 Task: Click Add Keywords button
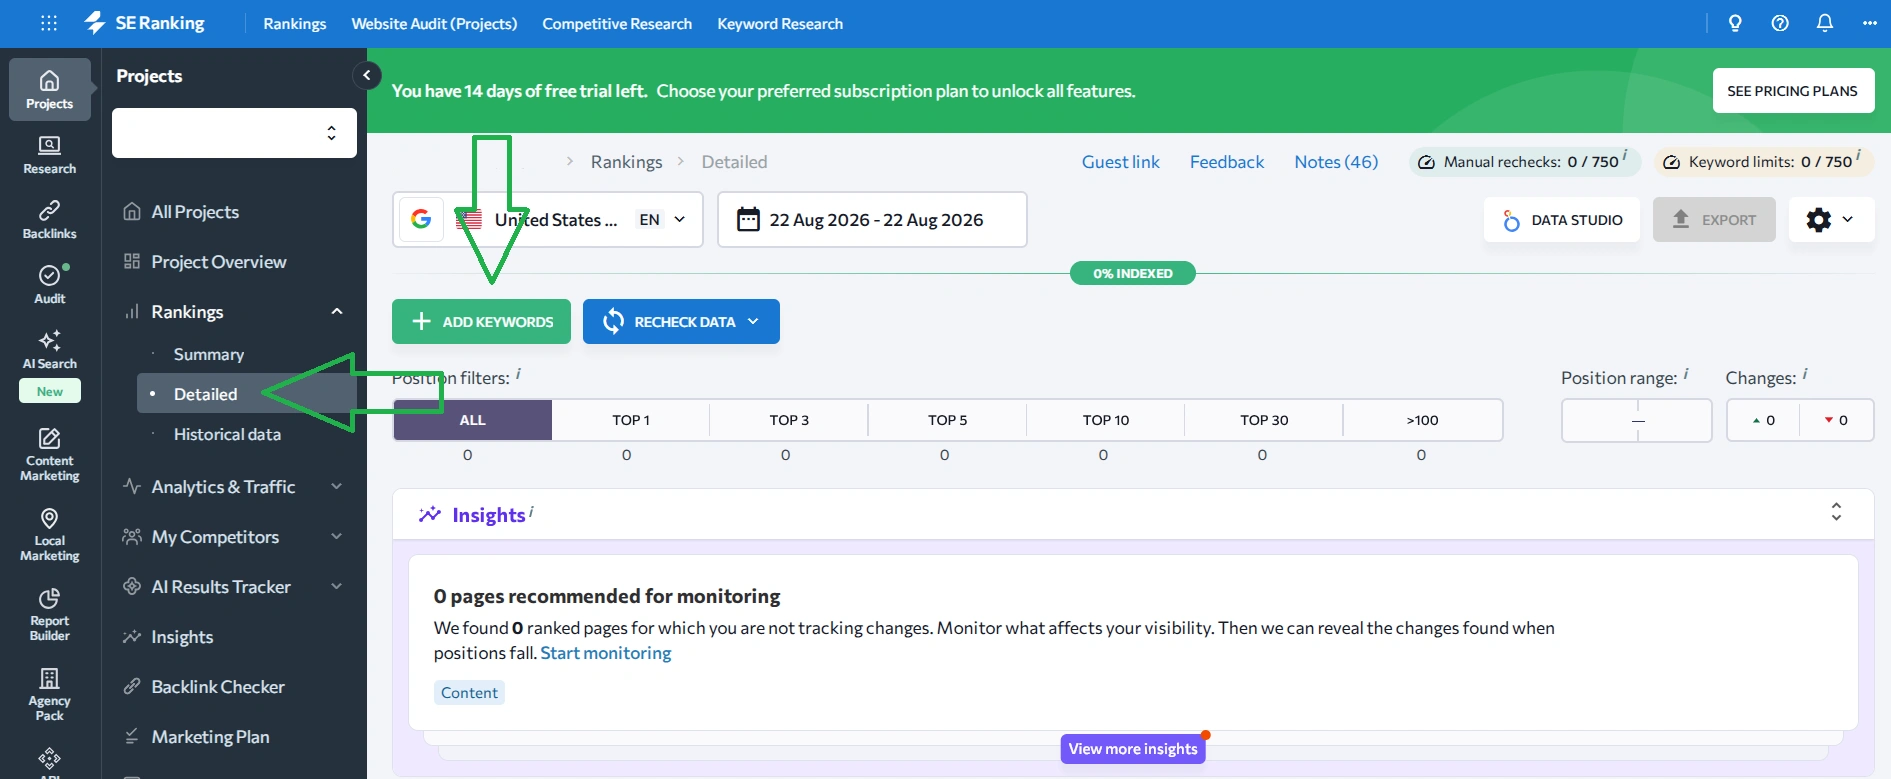point(481,321)
